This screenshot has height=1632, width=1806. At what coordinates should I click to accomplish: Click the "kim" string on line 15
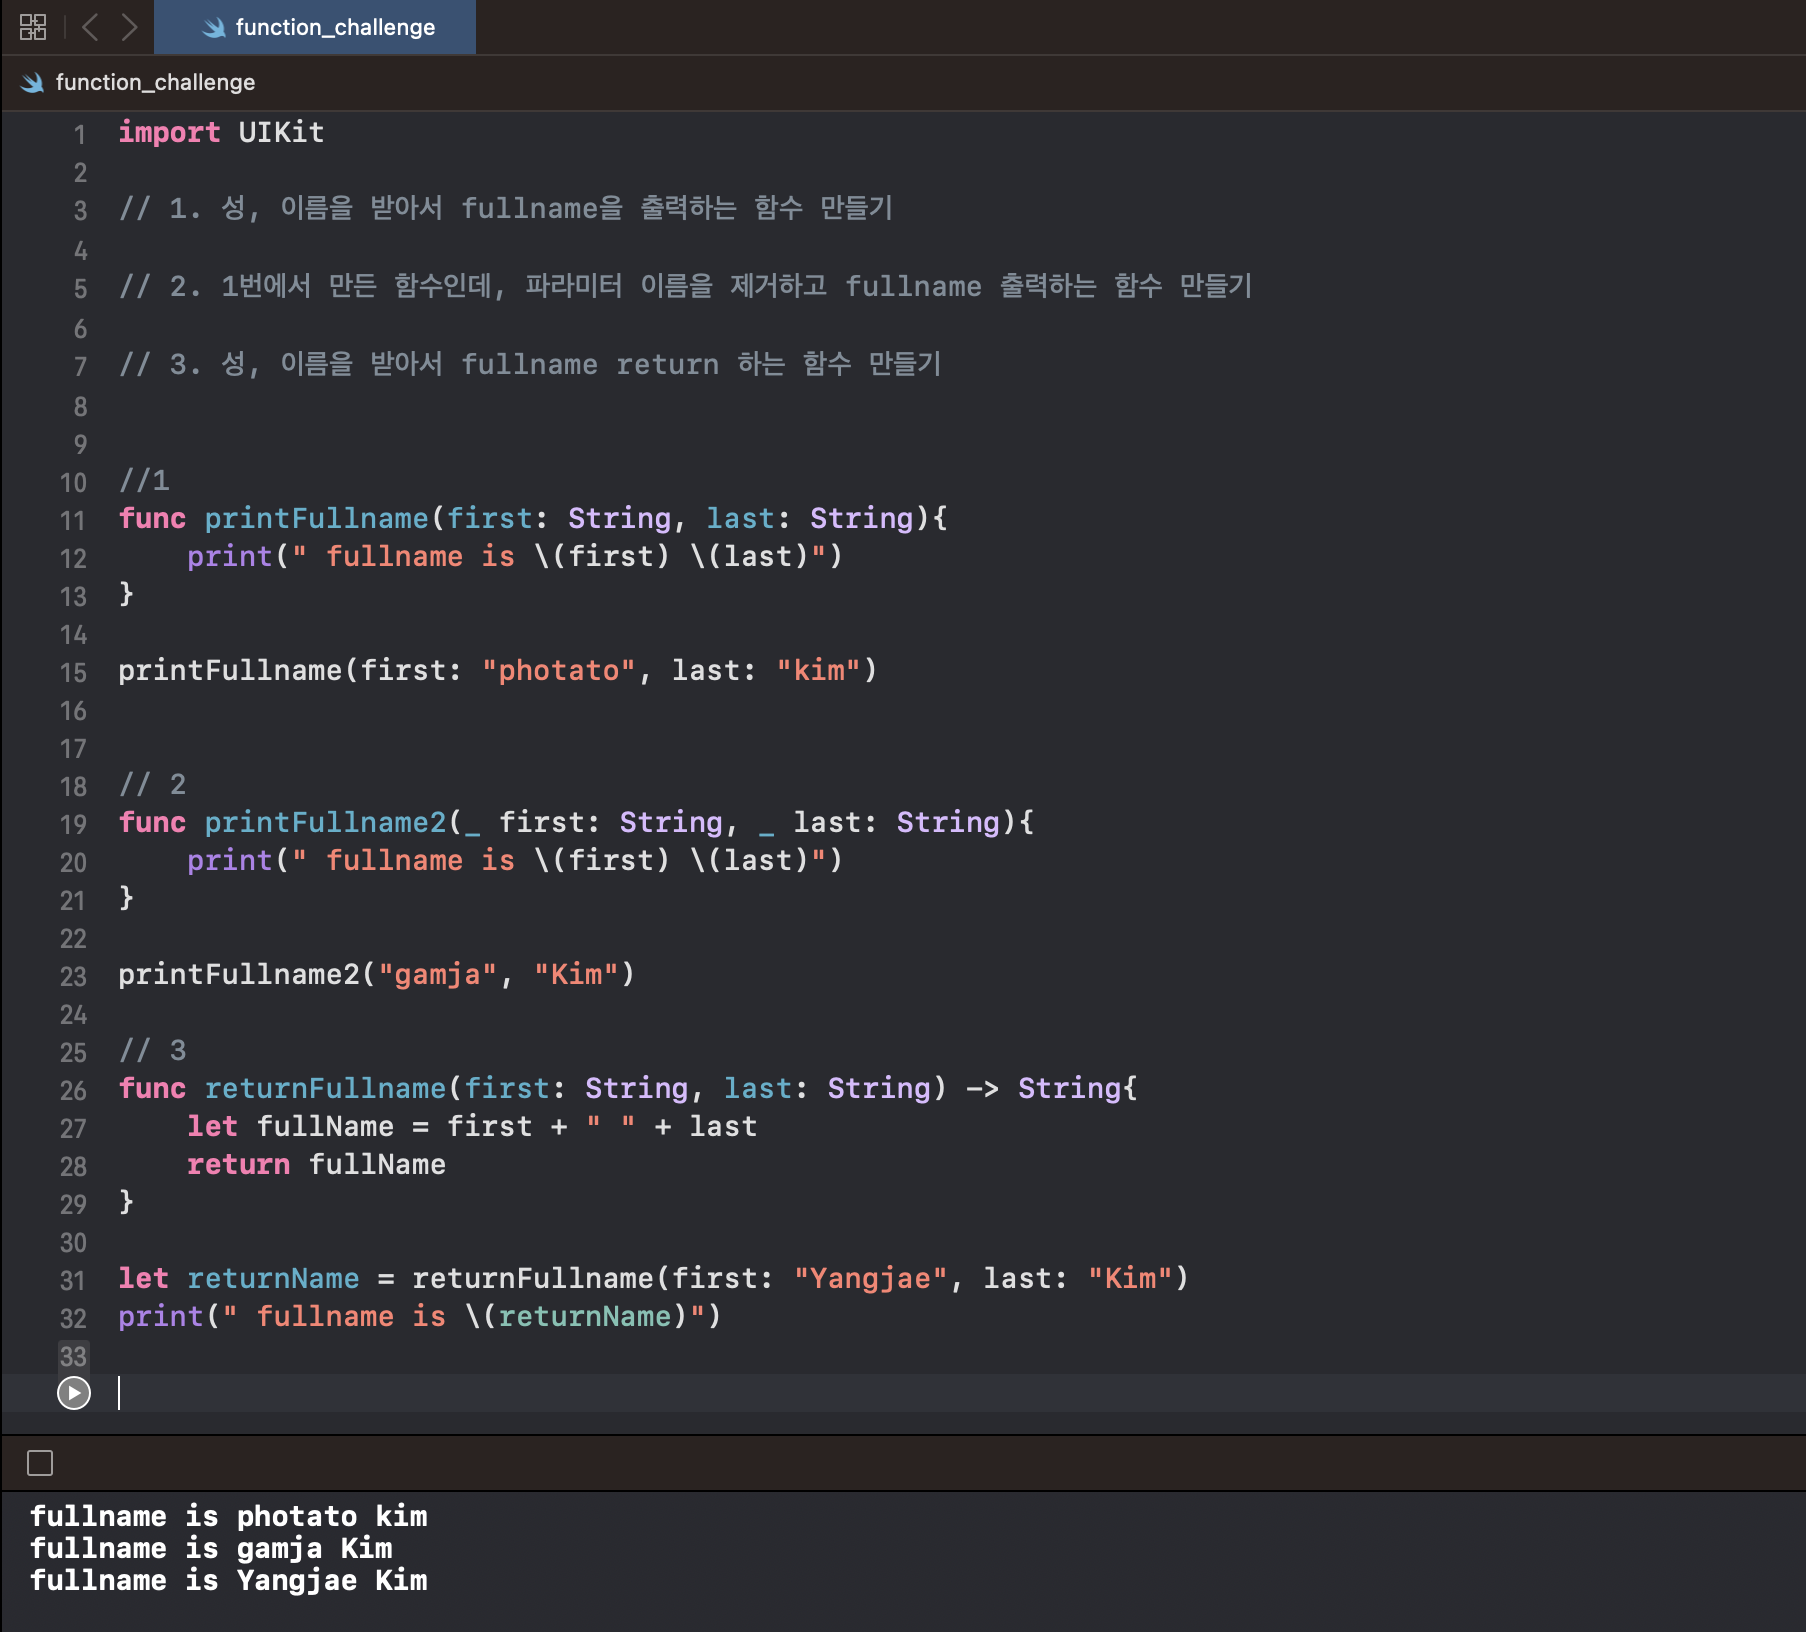tap(819, 670)
